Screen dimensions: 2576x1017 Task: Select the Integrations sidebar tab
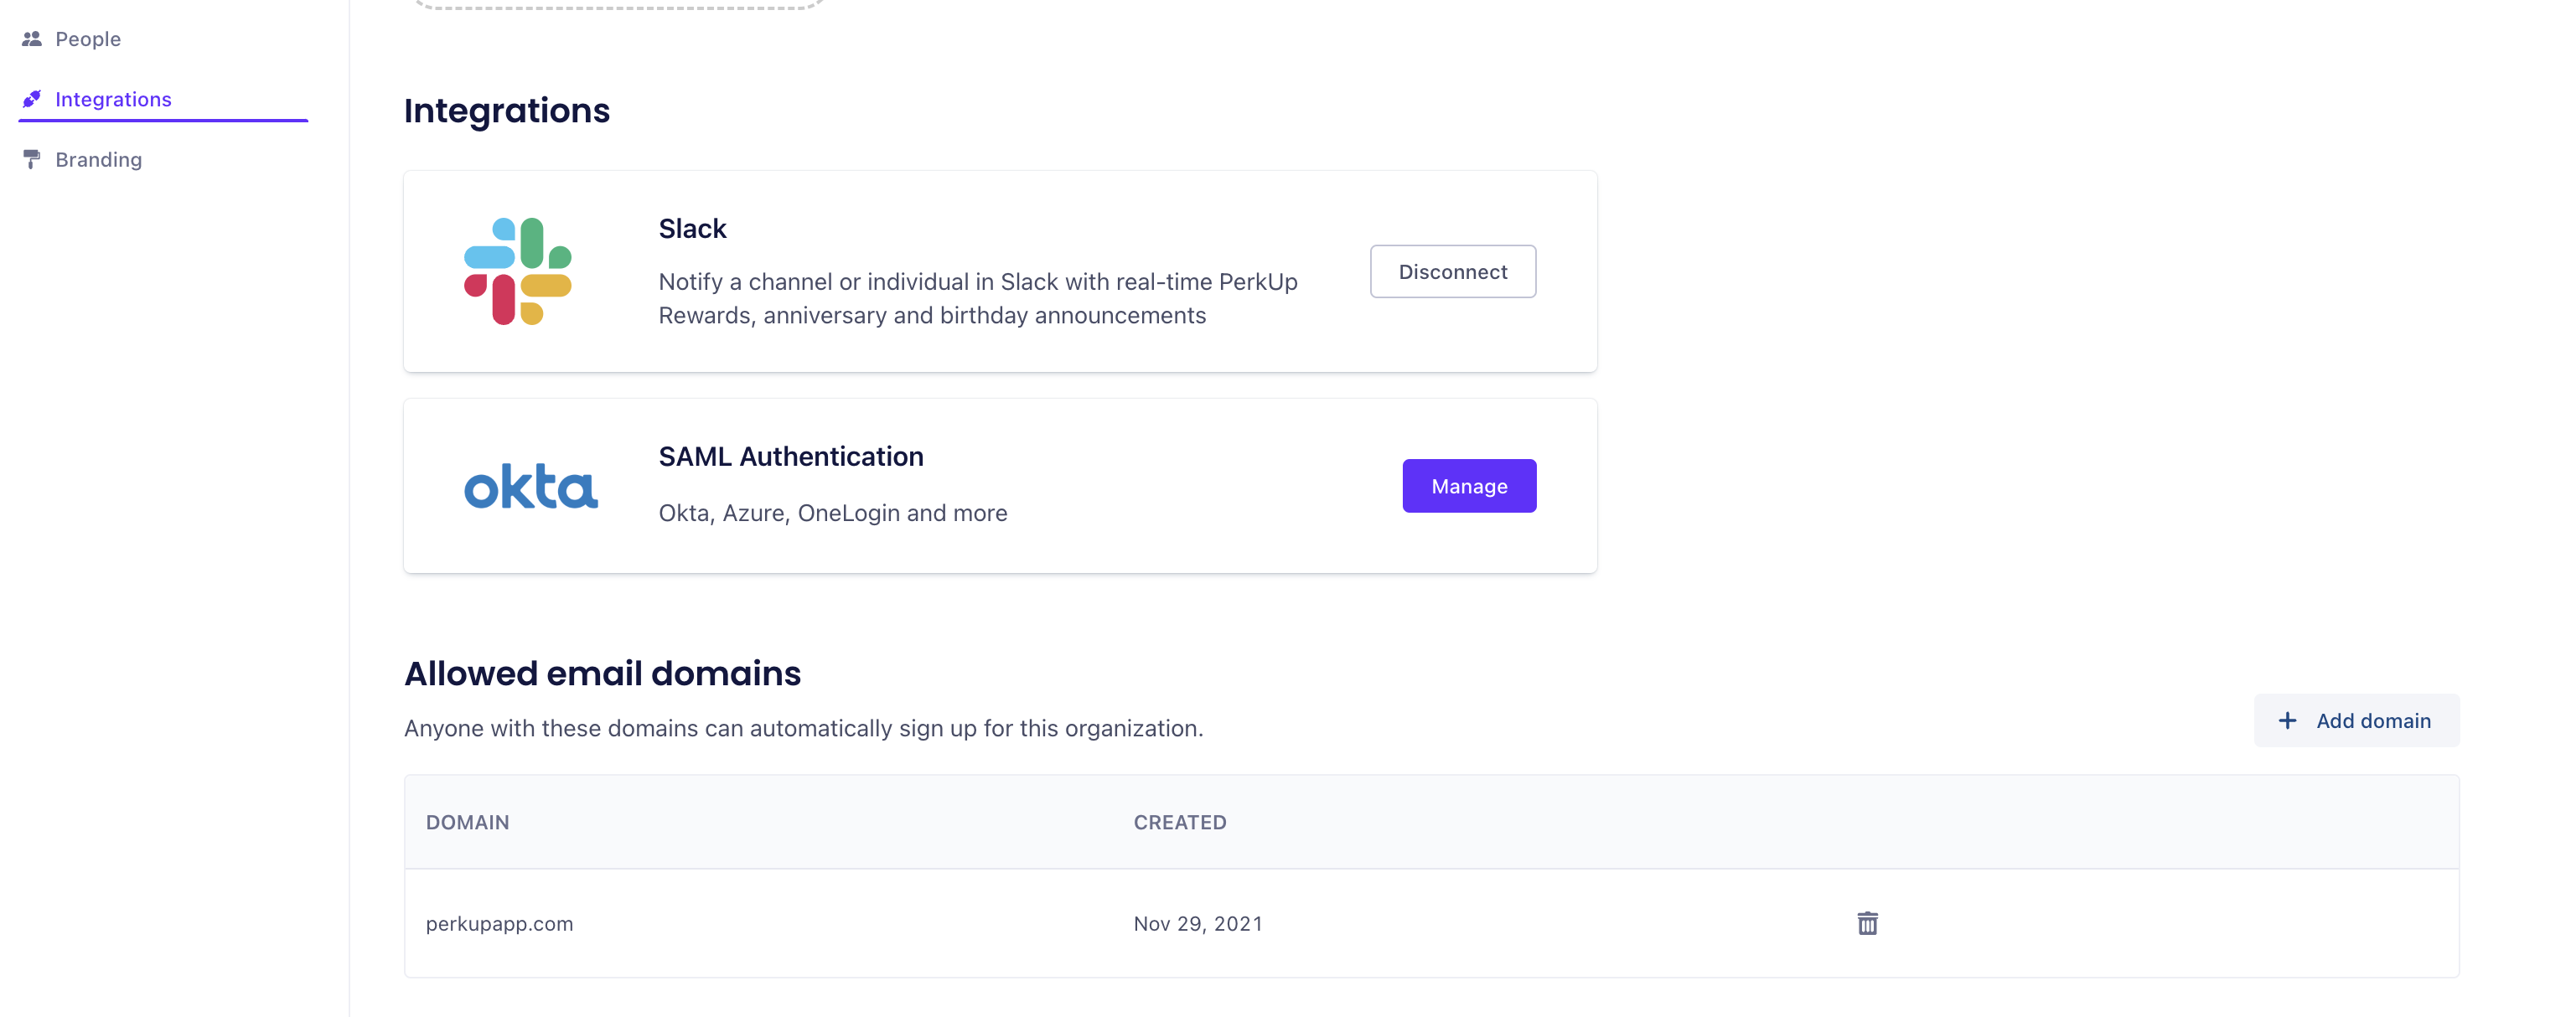tap(163, 99)
